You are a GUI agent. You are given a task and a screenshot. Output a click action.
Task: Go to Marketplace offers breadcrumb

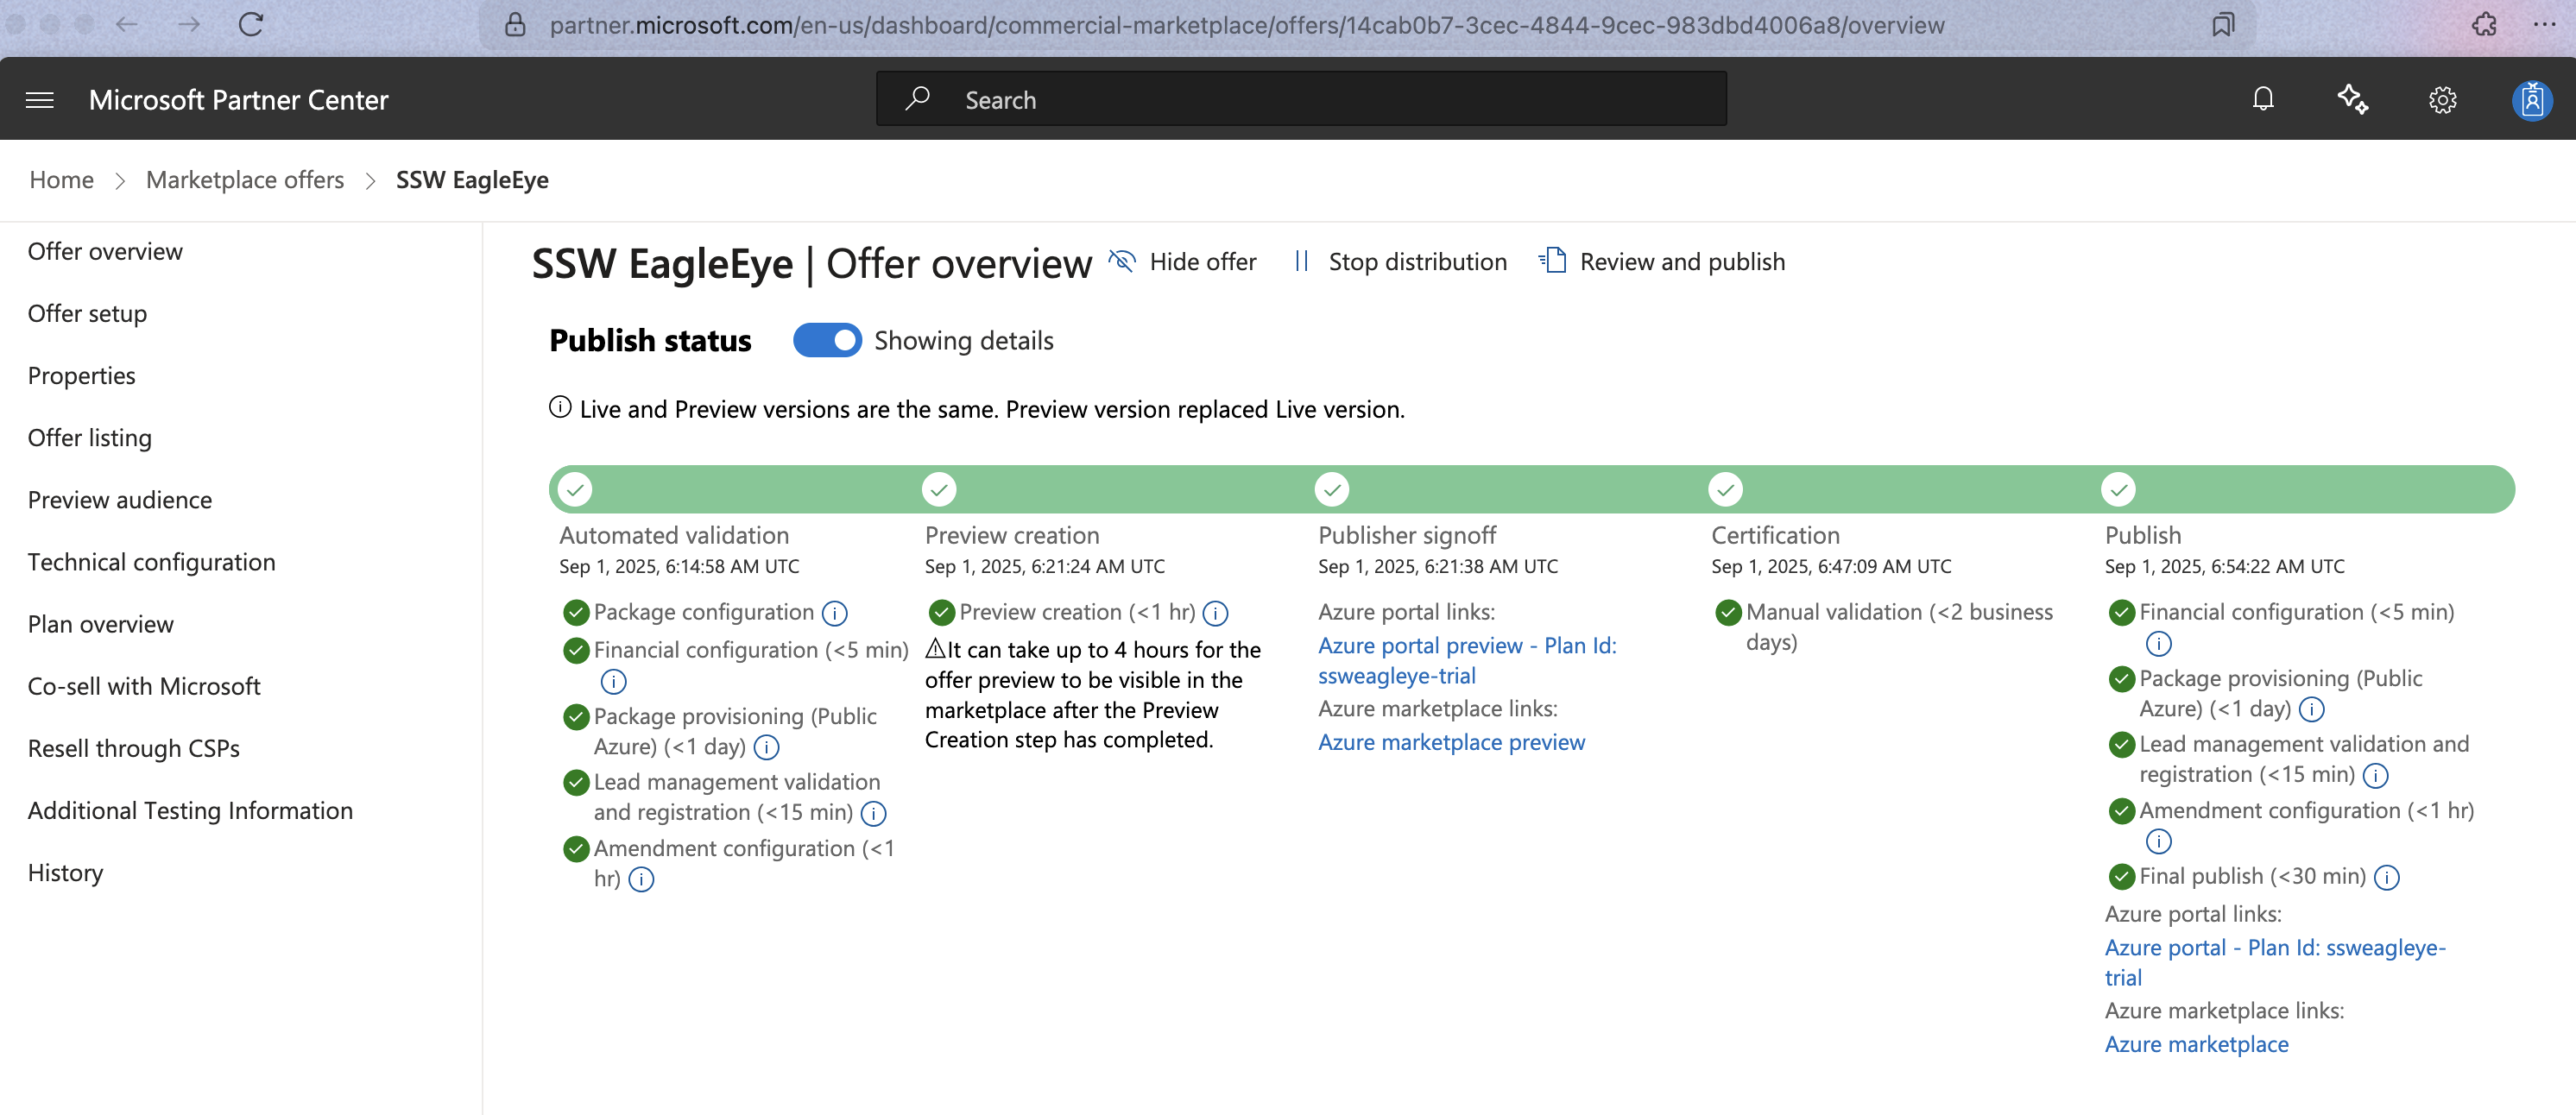(x=245, y=180)
